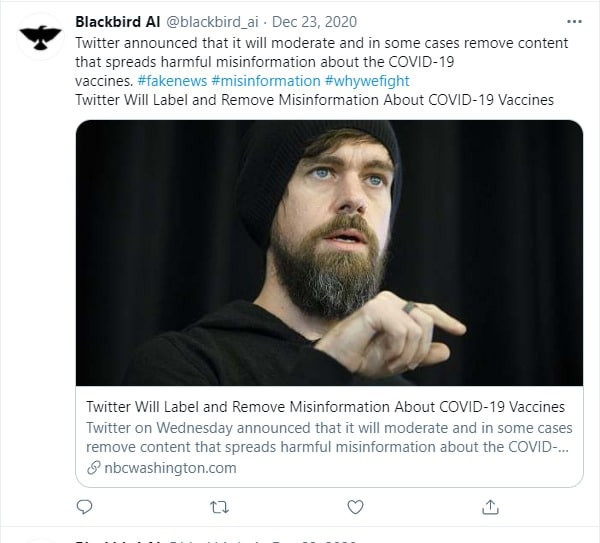Open the share tweet icon

pyautogui.click(x=490, y=507)
